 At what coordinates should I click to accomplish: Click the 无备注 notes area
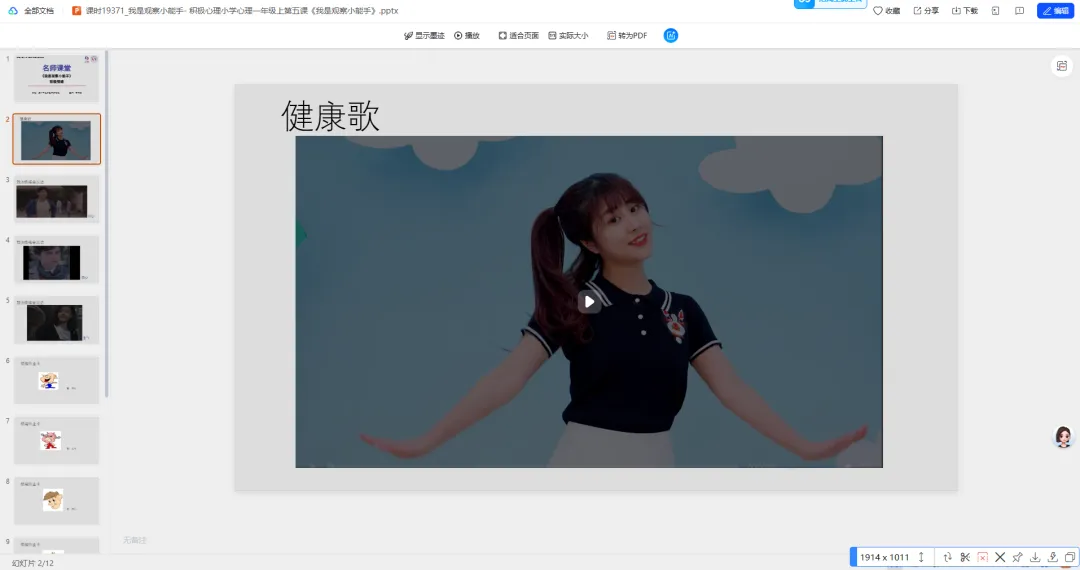135,540
